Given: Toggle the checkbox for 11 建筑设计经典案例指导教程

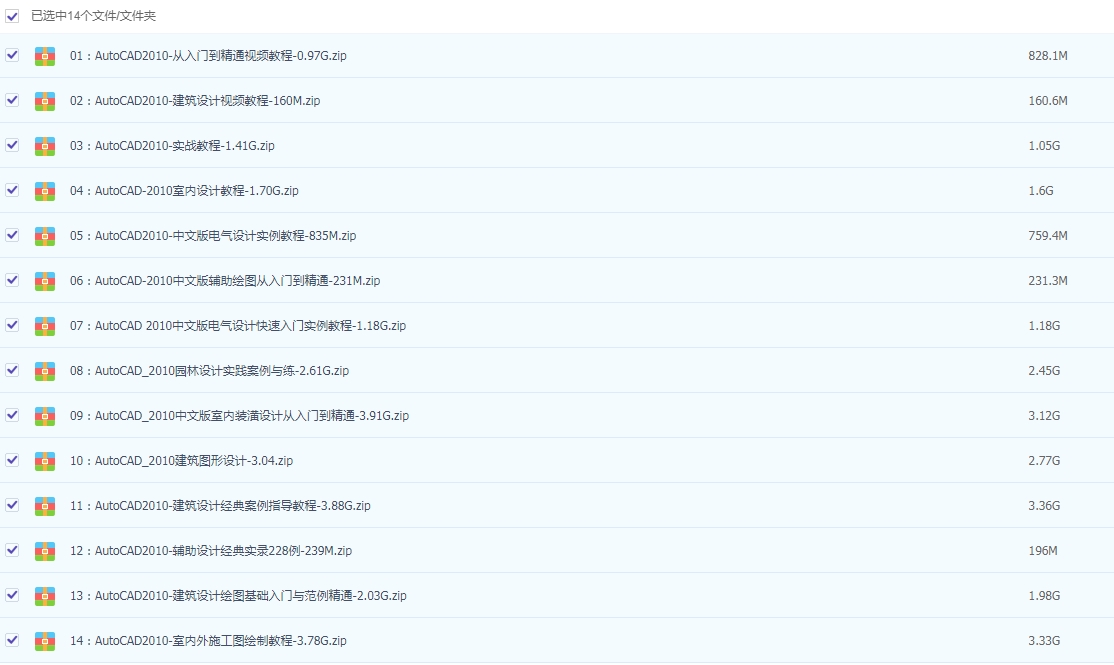Looking at the screenshot, I should (x=12, y=505).
